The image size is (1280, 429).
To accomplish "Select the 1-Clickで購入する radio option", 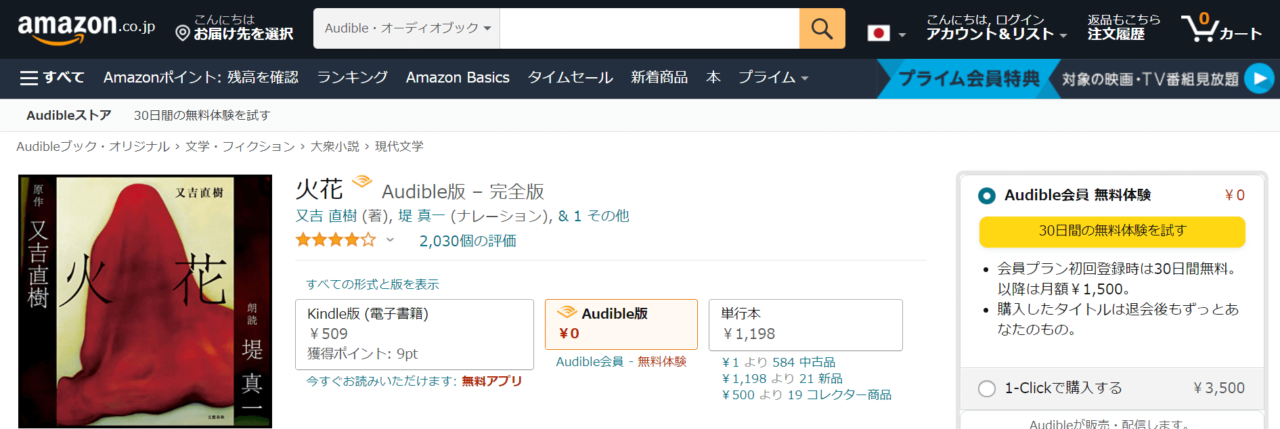I will coord(987,388).
